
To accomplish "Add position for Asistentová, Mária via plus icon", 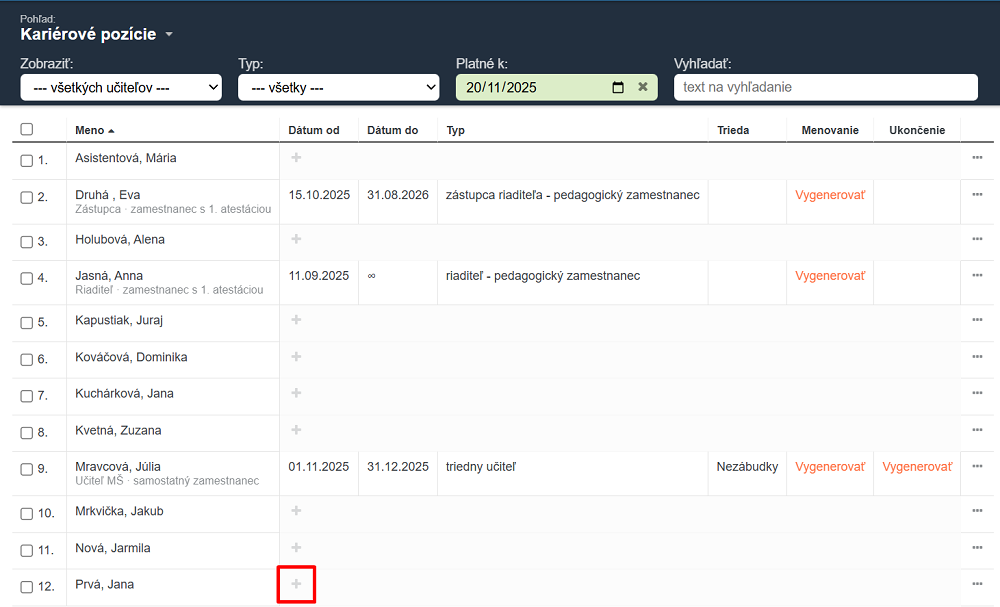I will pos(296,157).
